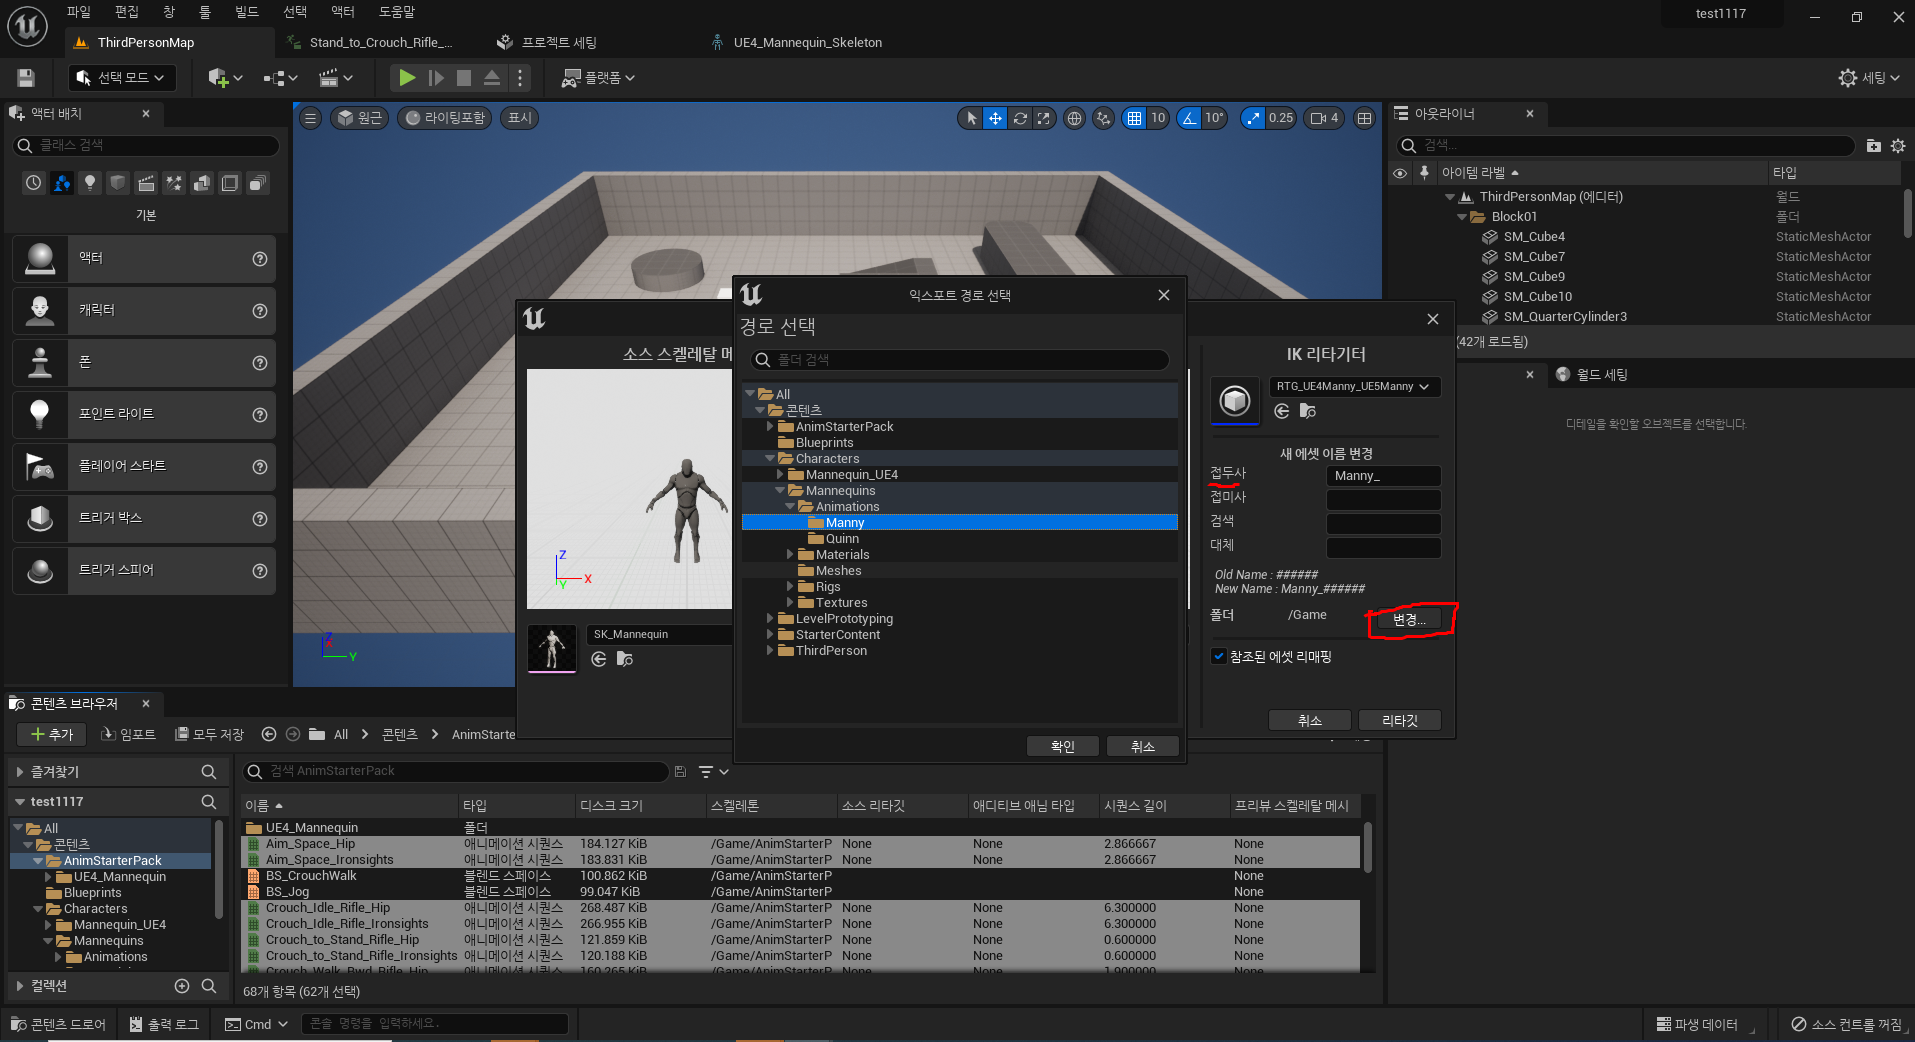Select Shapes category cube icon in Place Actors
This screenshot has height=1042, width=1915.
pyautogui.click(x=118, y=183)
